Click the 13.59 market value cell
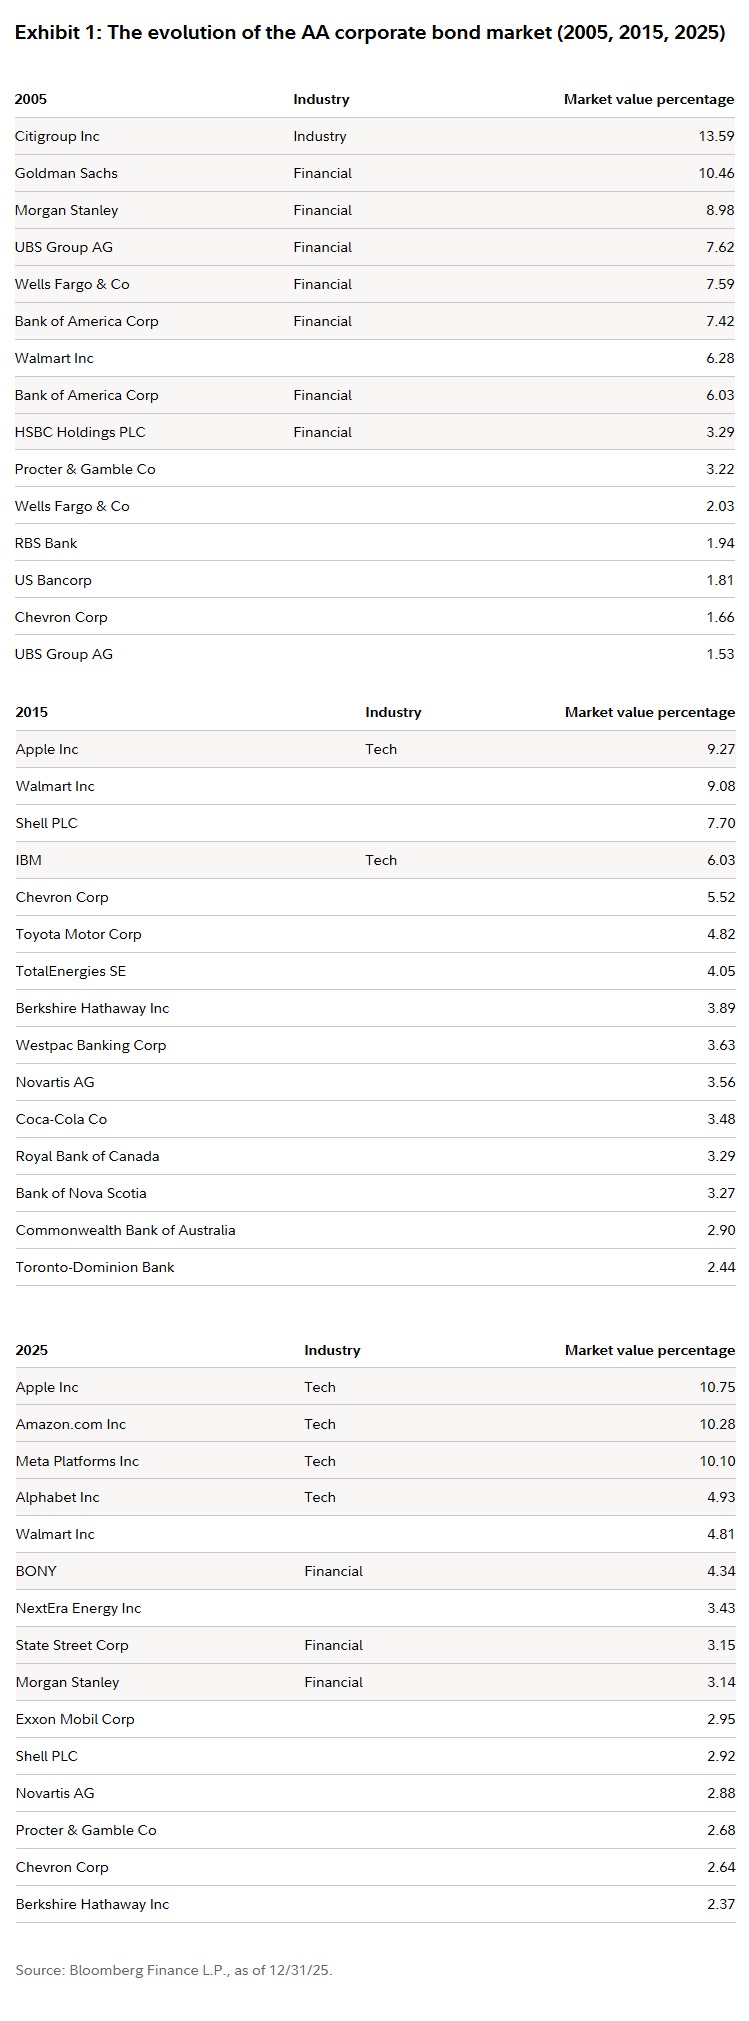The image size is (749, 2021). coord(716,136)
